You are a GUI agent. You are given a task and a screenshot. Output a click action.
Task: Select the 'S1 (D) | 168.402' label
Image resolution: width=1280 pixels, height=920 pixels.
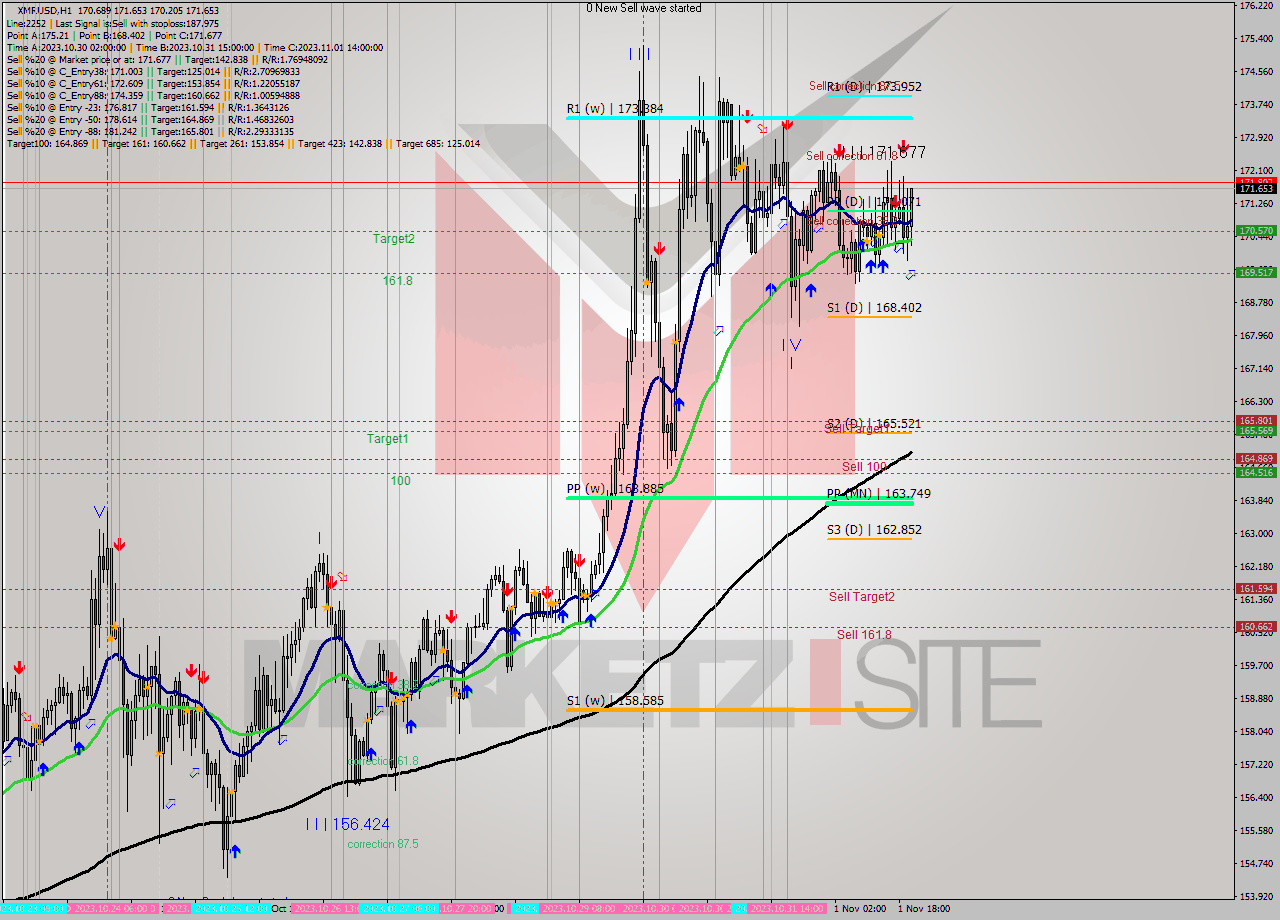[x=874, y=308]
